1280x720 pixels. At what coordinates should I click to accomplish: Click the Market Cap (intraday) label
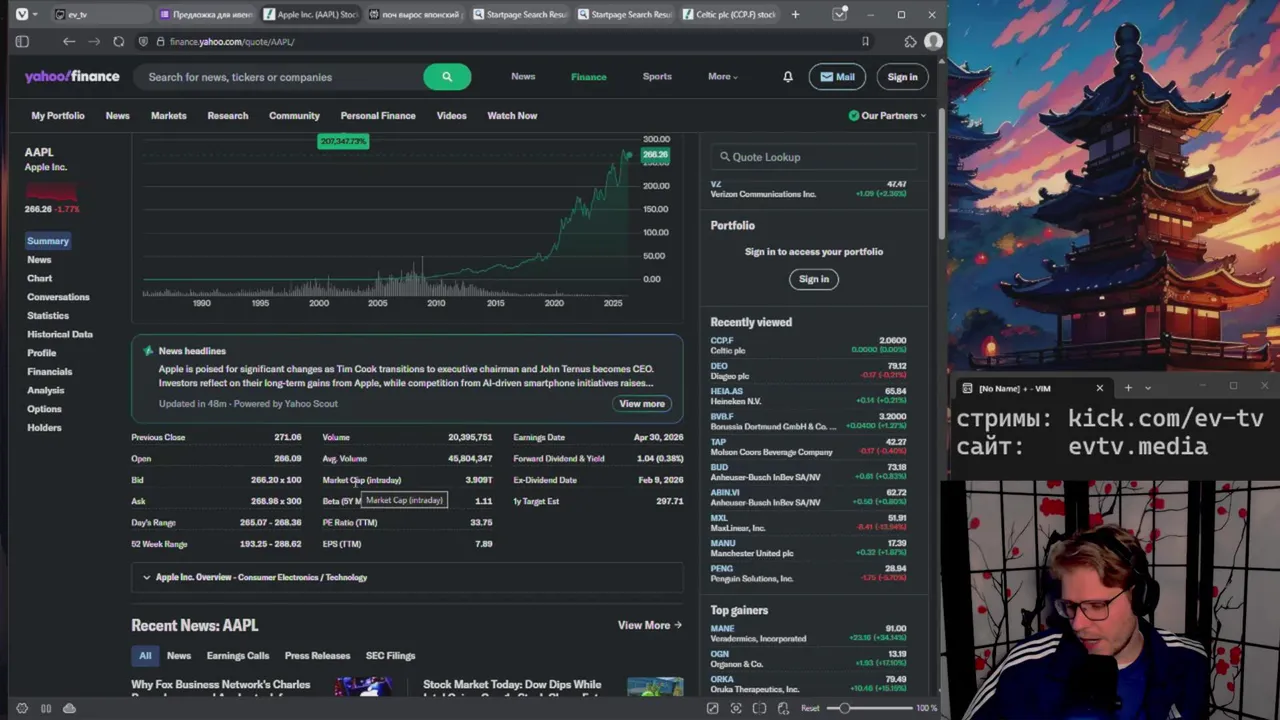pyautogui.click(x=362, y=480)
